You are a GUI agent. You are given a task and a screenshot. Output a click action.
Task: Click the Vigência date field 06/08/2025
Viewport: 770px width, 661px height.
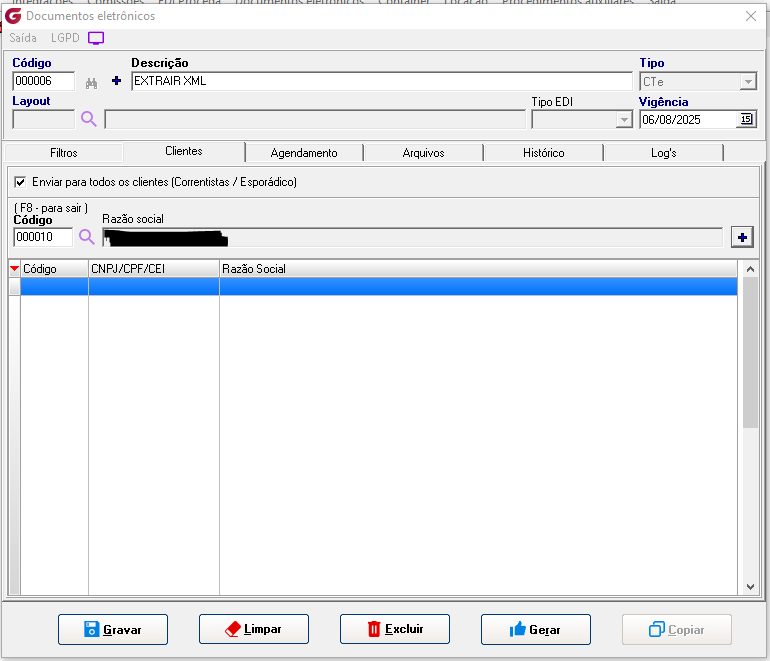[688, 119]
